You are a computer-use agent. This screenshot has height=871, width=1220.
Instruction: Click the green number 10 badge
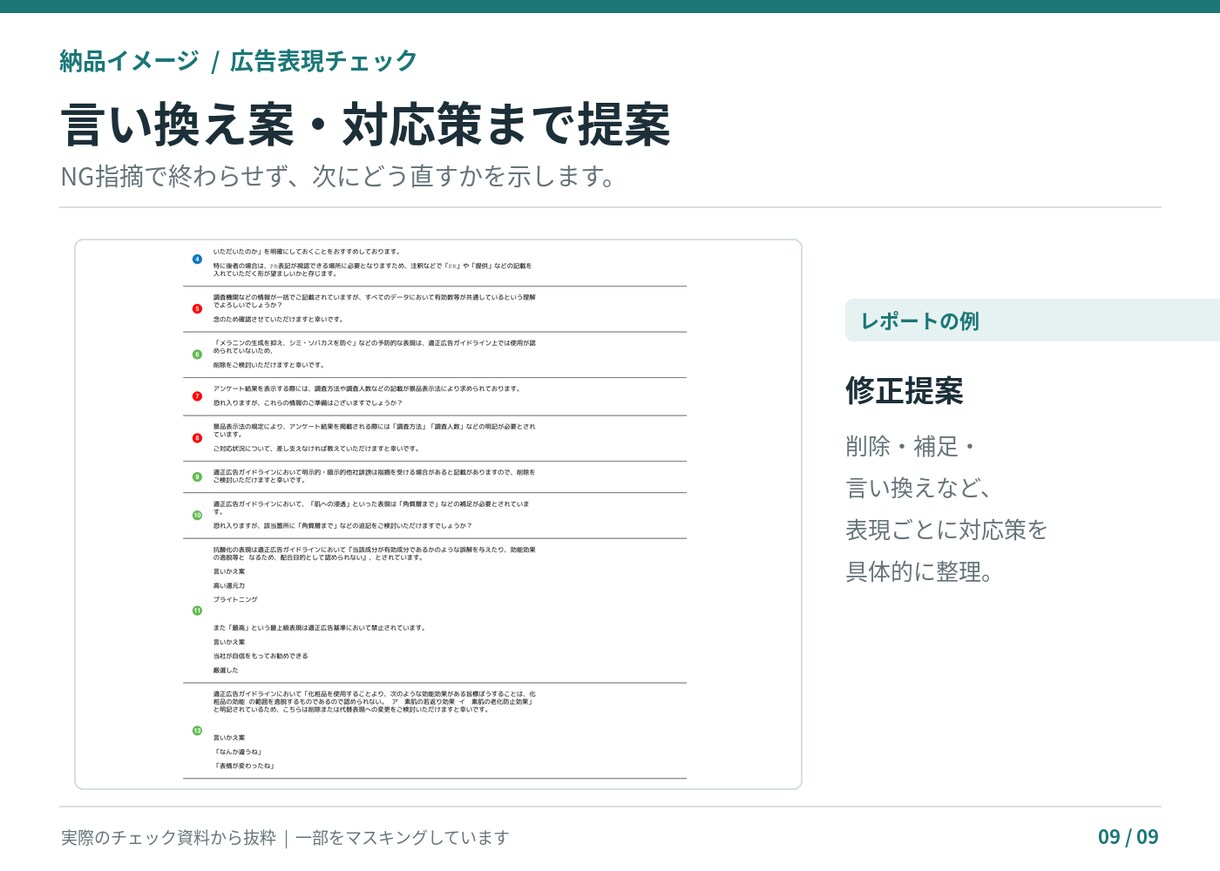[197, 515]
